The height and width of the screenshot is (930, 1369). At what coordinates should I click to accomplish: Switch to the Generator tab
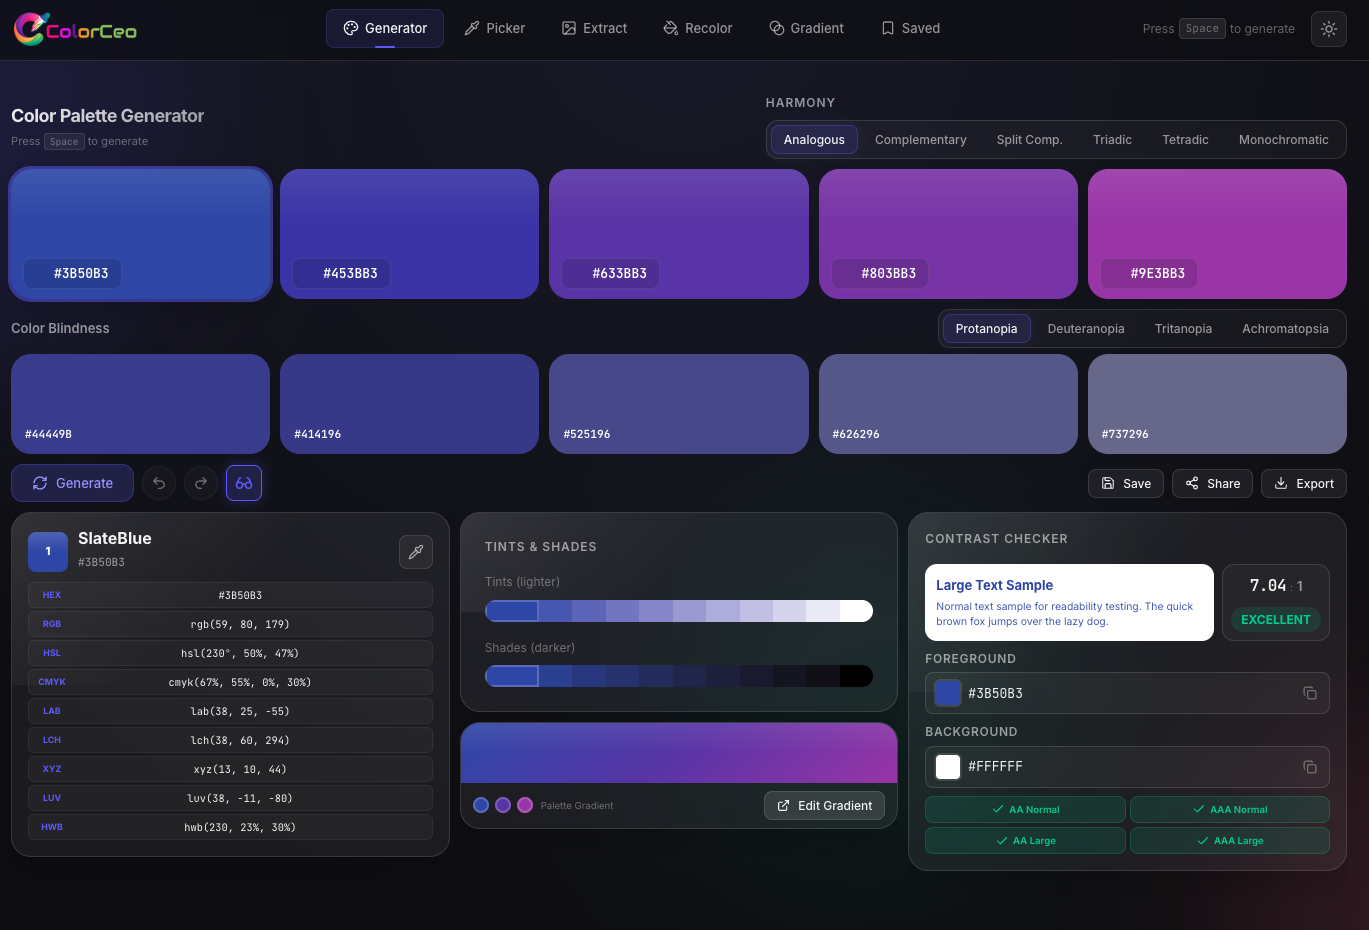(384, 28)
